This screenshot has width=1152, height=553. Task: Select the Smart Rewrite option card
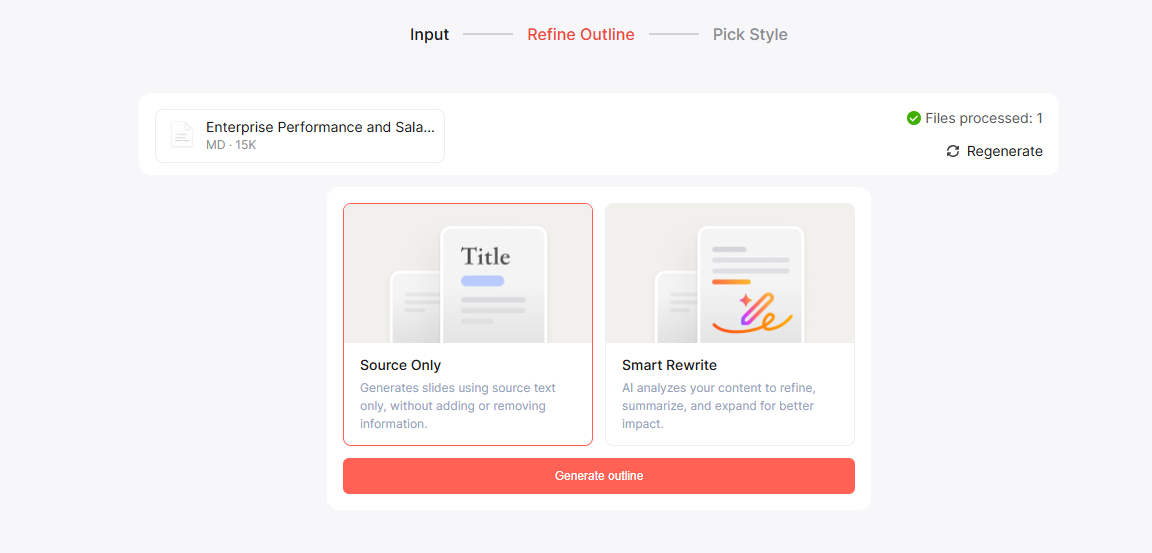730,324
